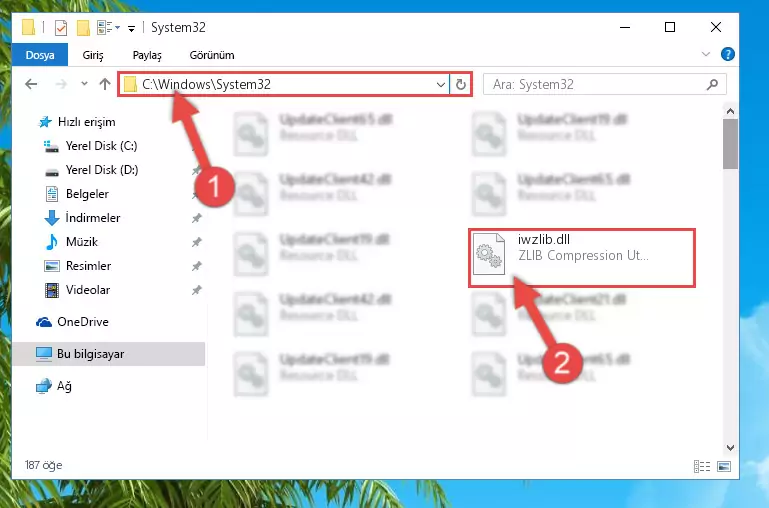Switch to the Paylaş ribbon tab
Image resolution: width=769 pixels, height=508 pixels.
147,55
